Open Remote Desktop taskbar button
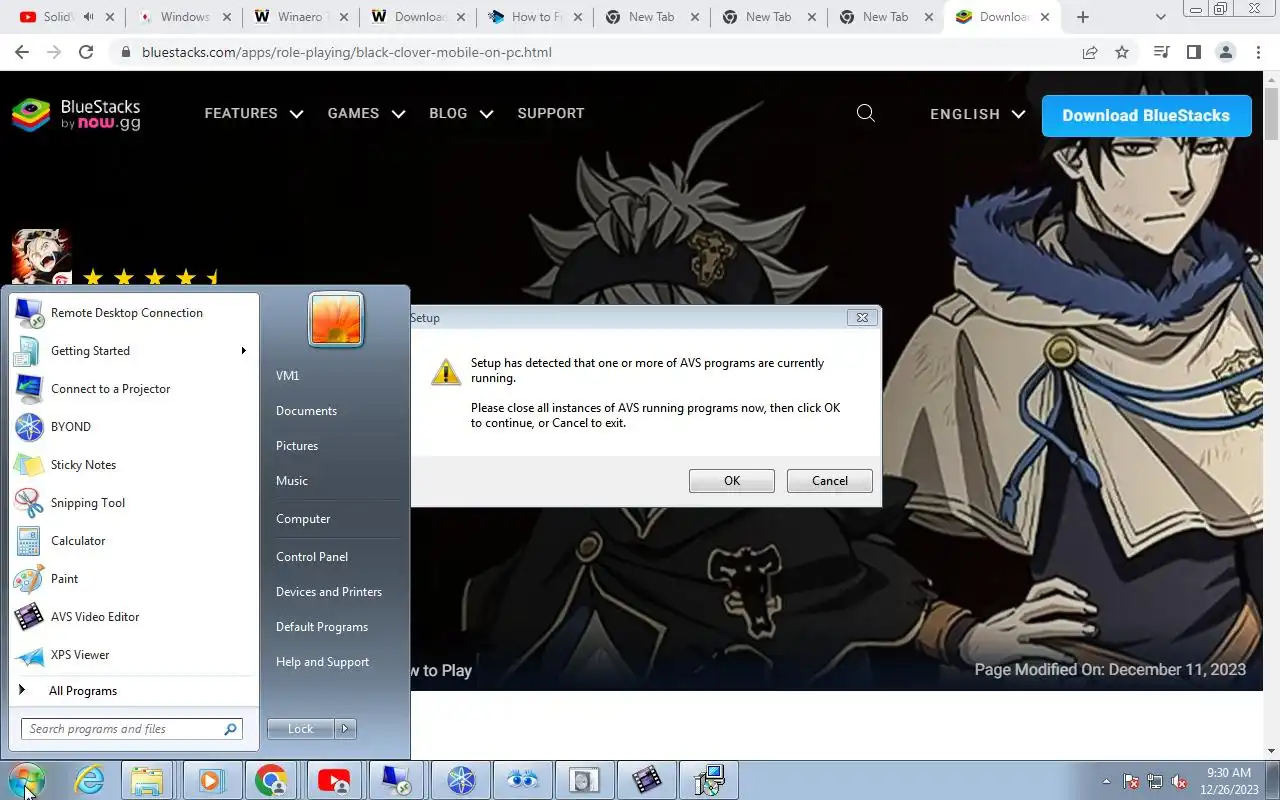 tap(396, 780)
